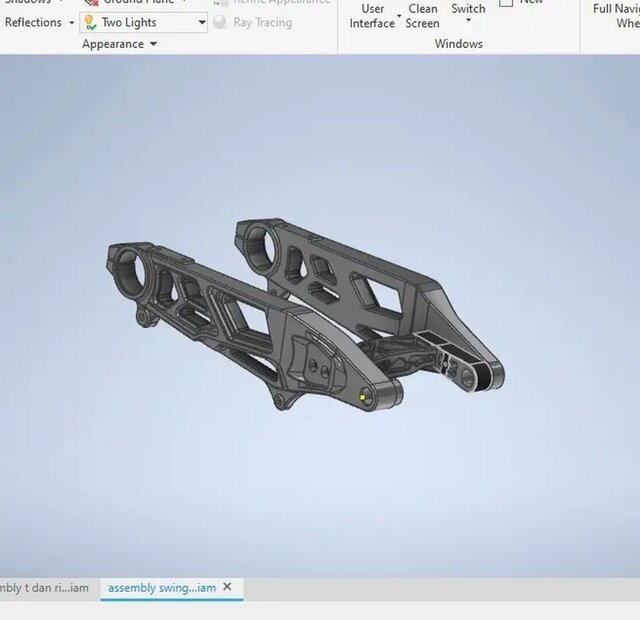The height and width of the screenshot is (620, 640).
Task: Activate Clean Screen mode
Action: click(x=422, y=16)
